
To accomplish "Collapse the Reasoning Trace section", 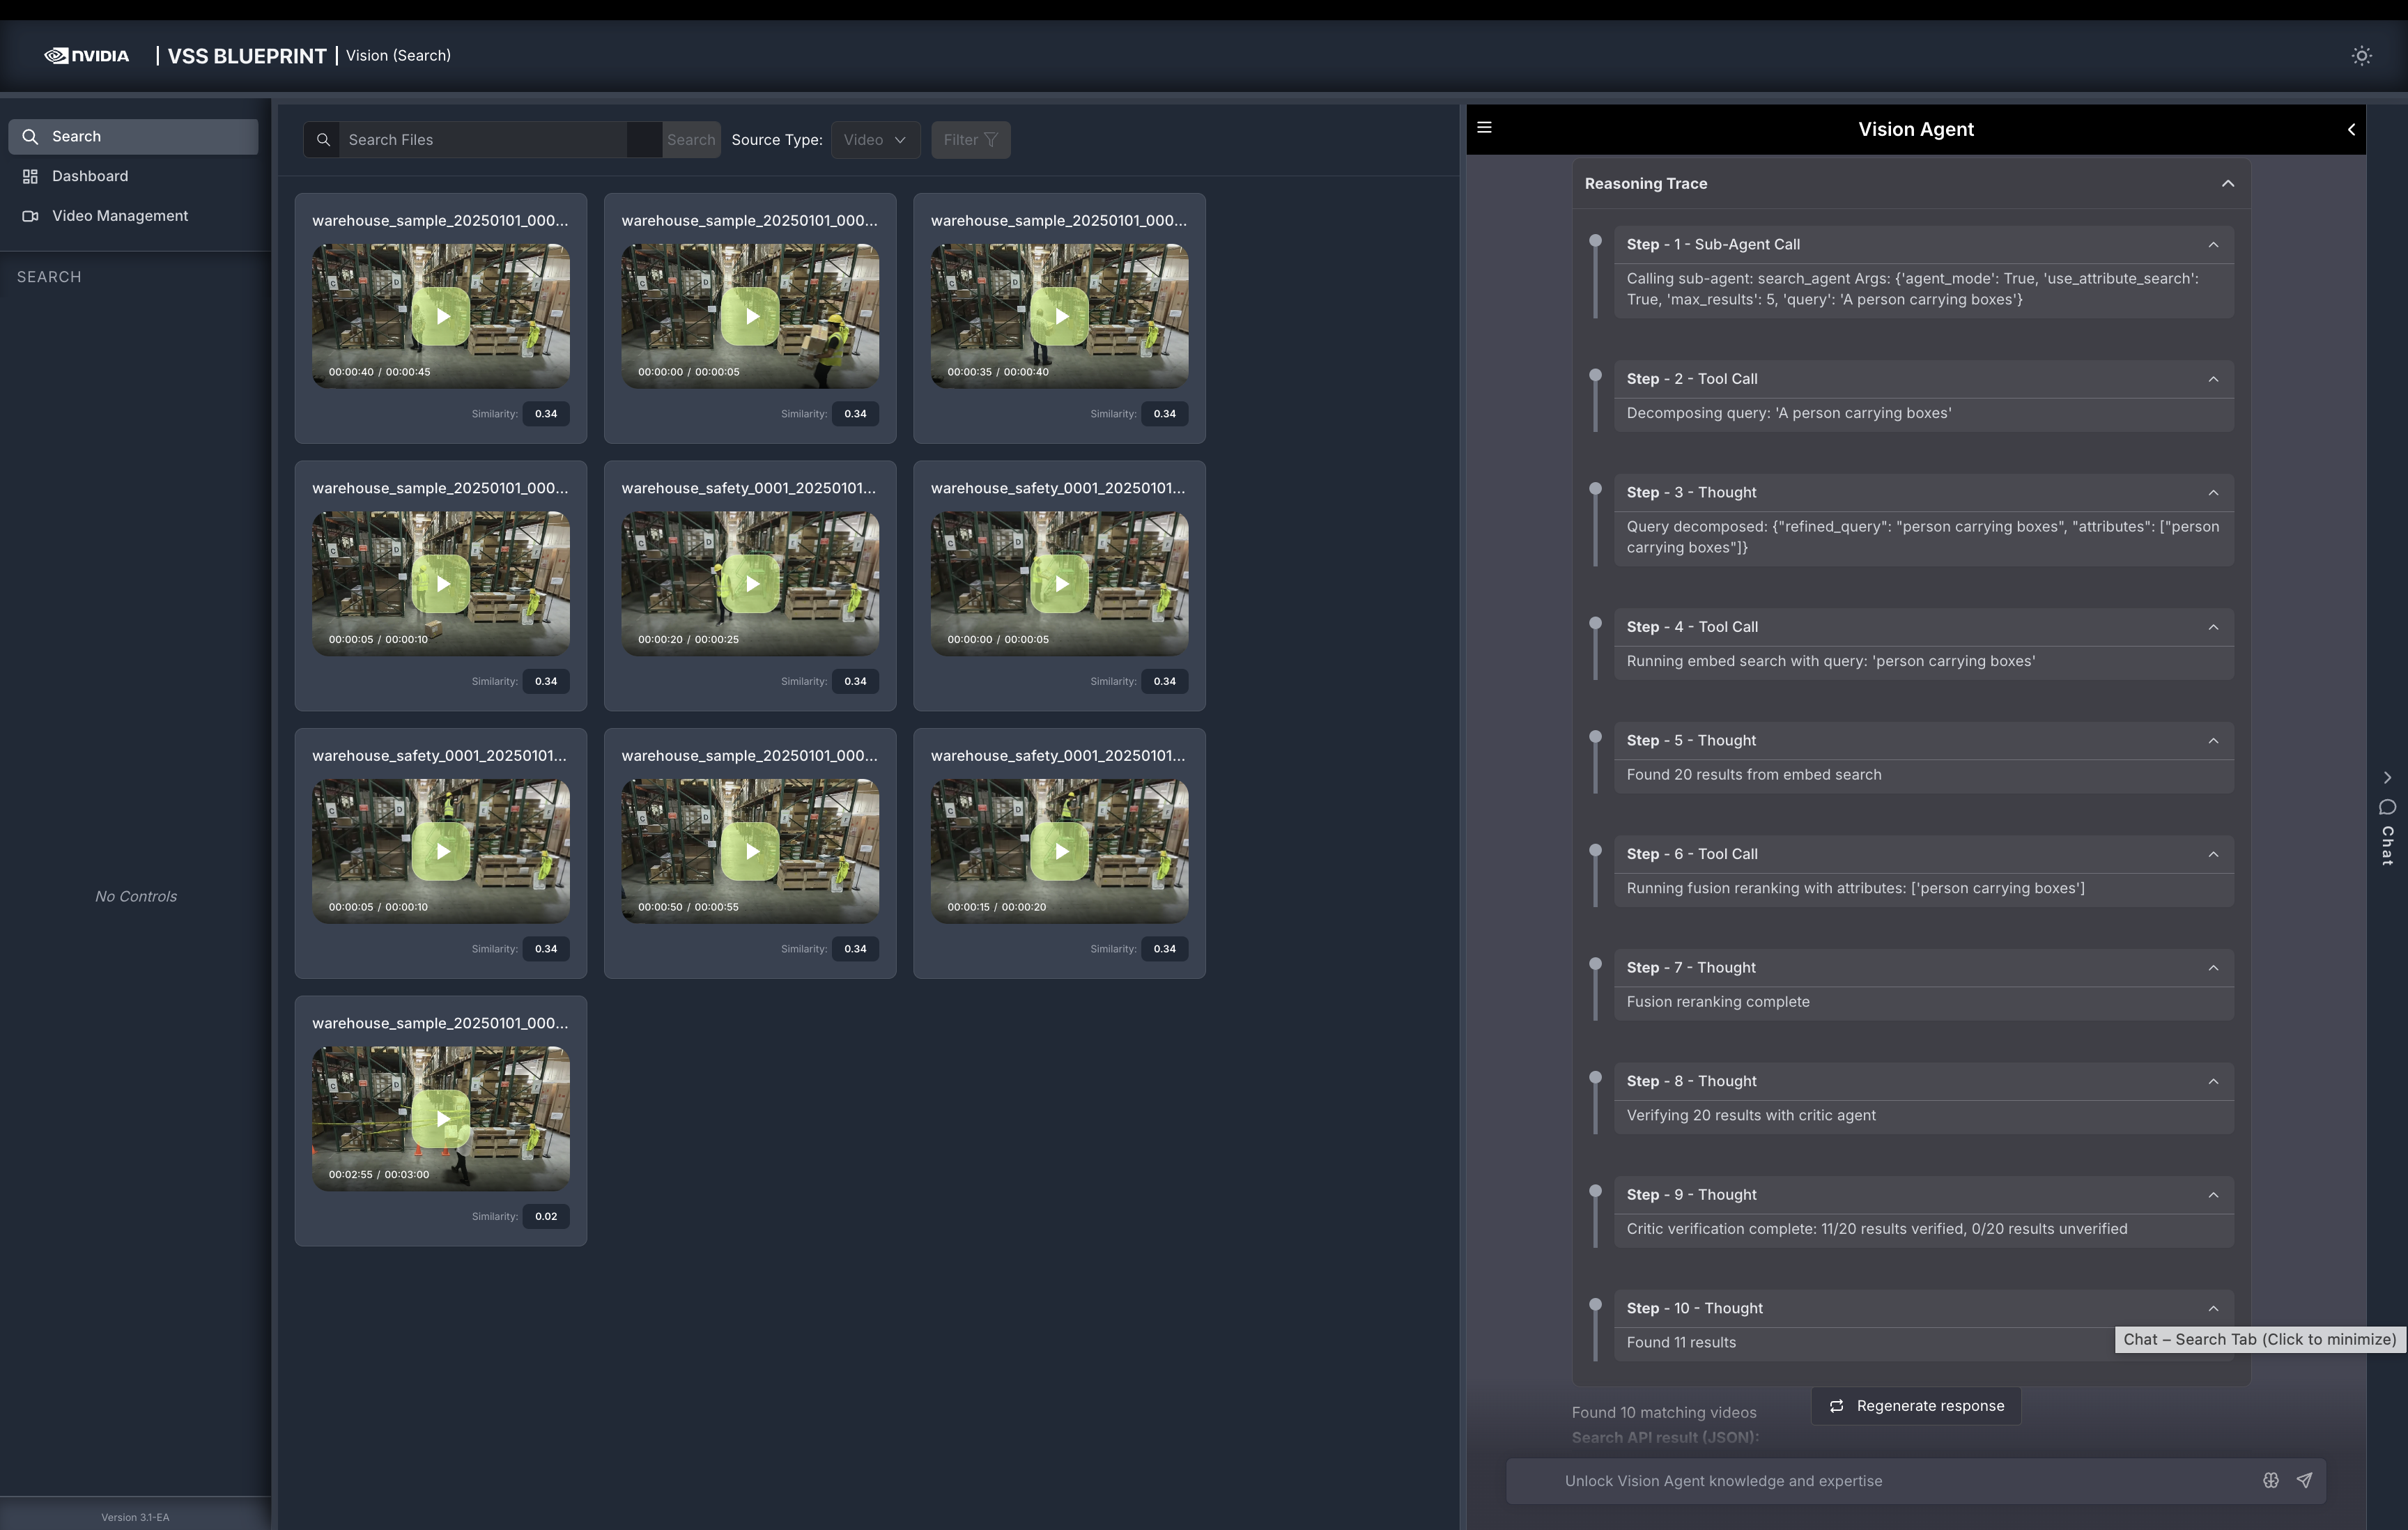I will [x=2227, y=184].
